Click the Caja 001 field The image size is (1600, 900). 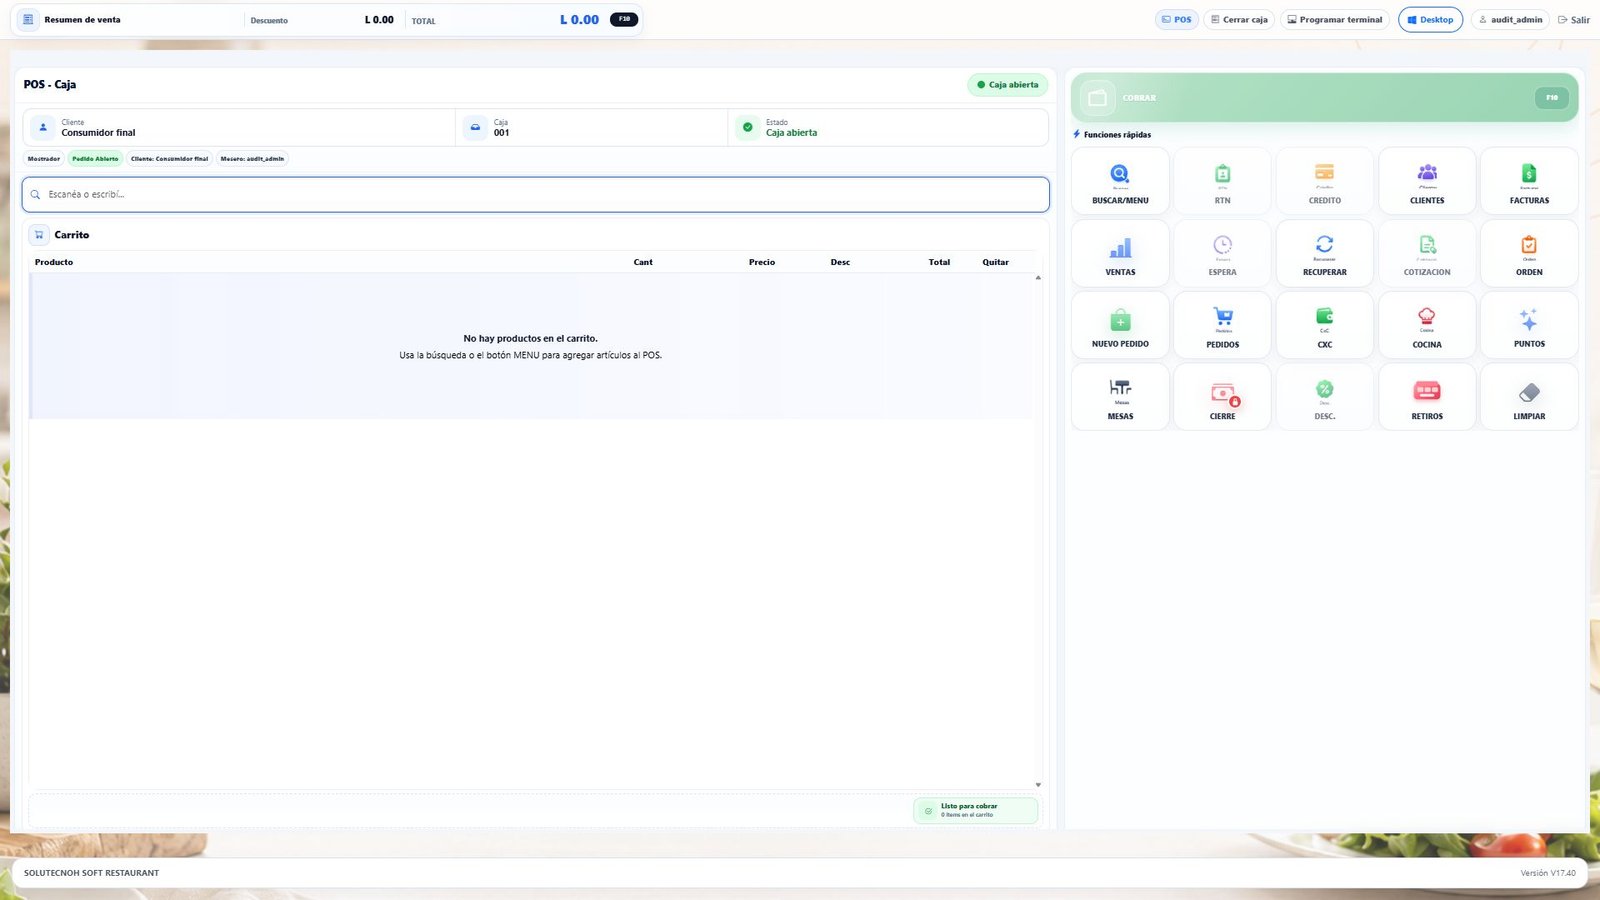click(x=592, y=128)
